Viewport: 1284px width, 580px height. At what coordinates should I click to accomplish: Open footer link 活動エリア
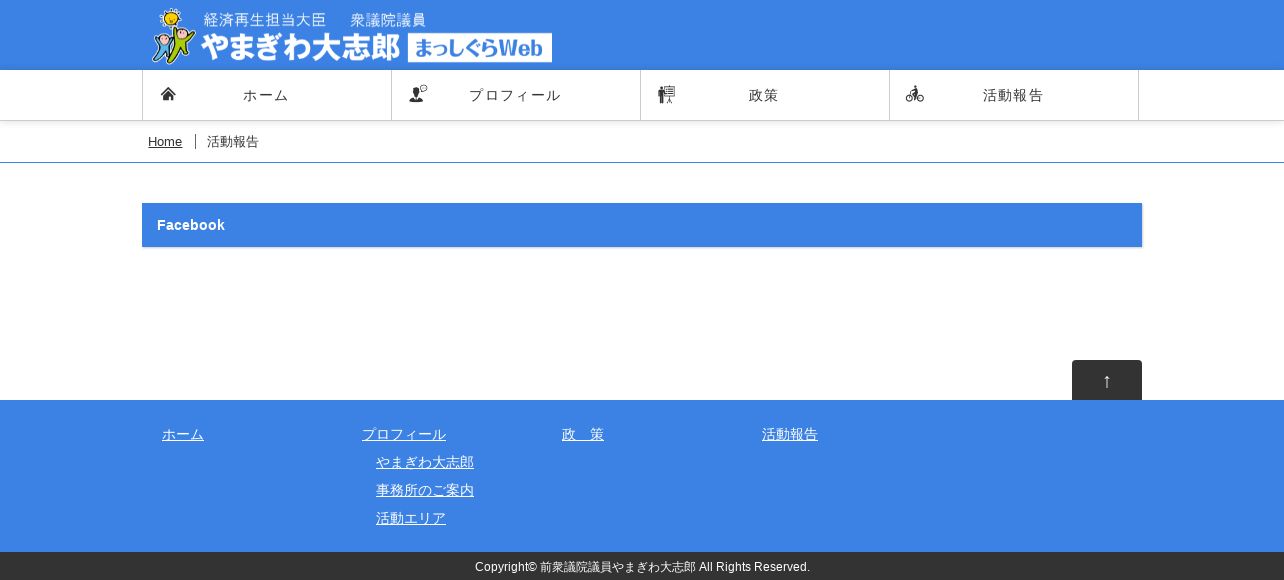pyautogui.click(x=411, y=518)
